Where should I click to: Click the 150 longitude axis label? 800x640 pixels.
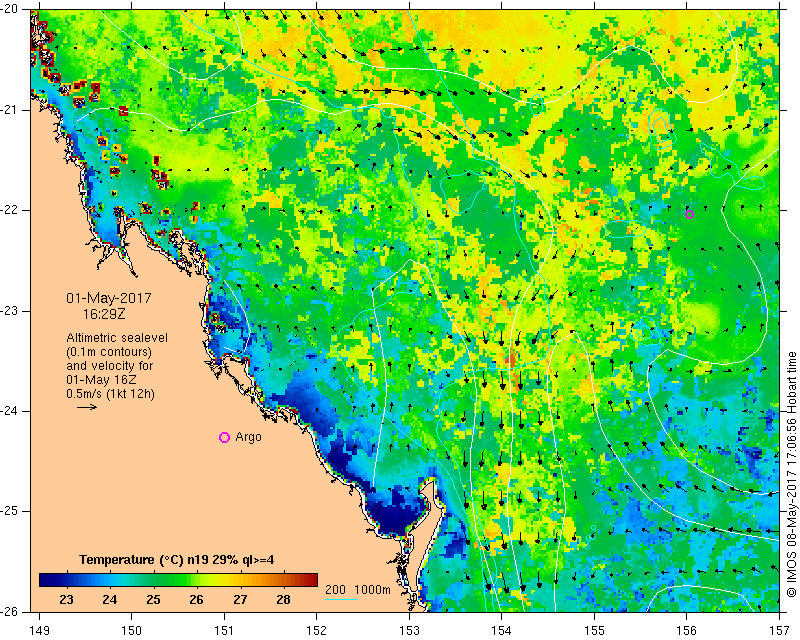pyautogui.click(x=131, y=630)
